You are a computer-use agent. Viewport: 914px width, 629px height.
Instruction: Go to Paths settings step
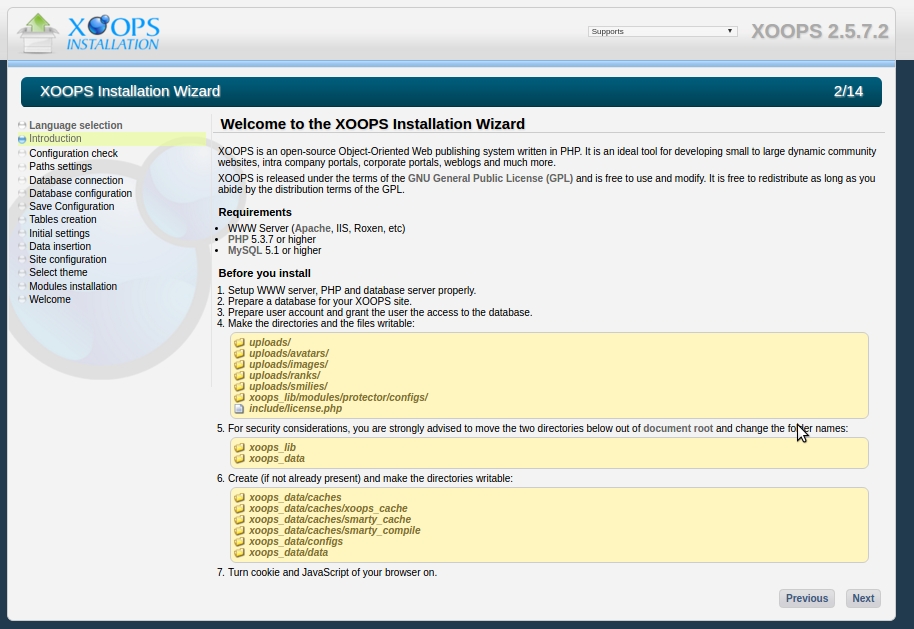click(61, 166)
